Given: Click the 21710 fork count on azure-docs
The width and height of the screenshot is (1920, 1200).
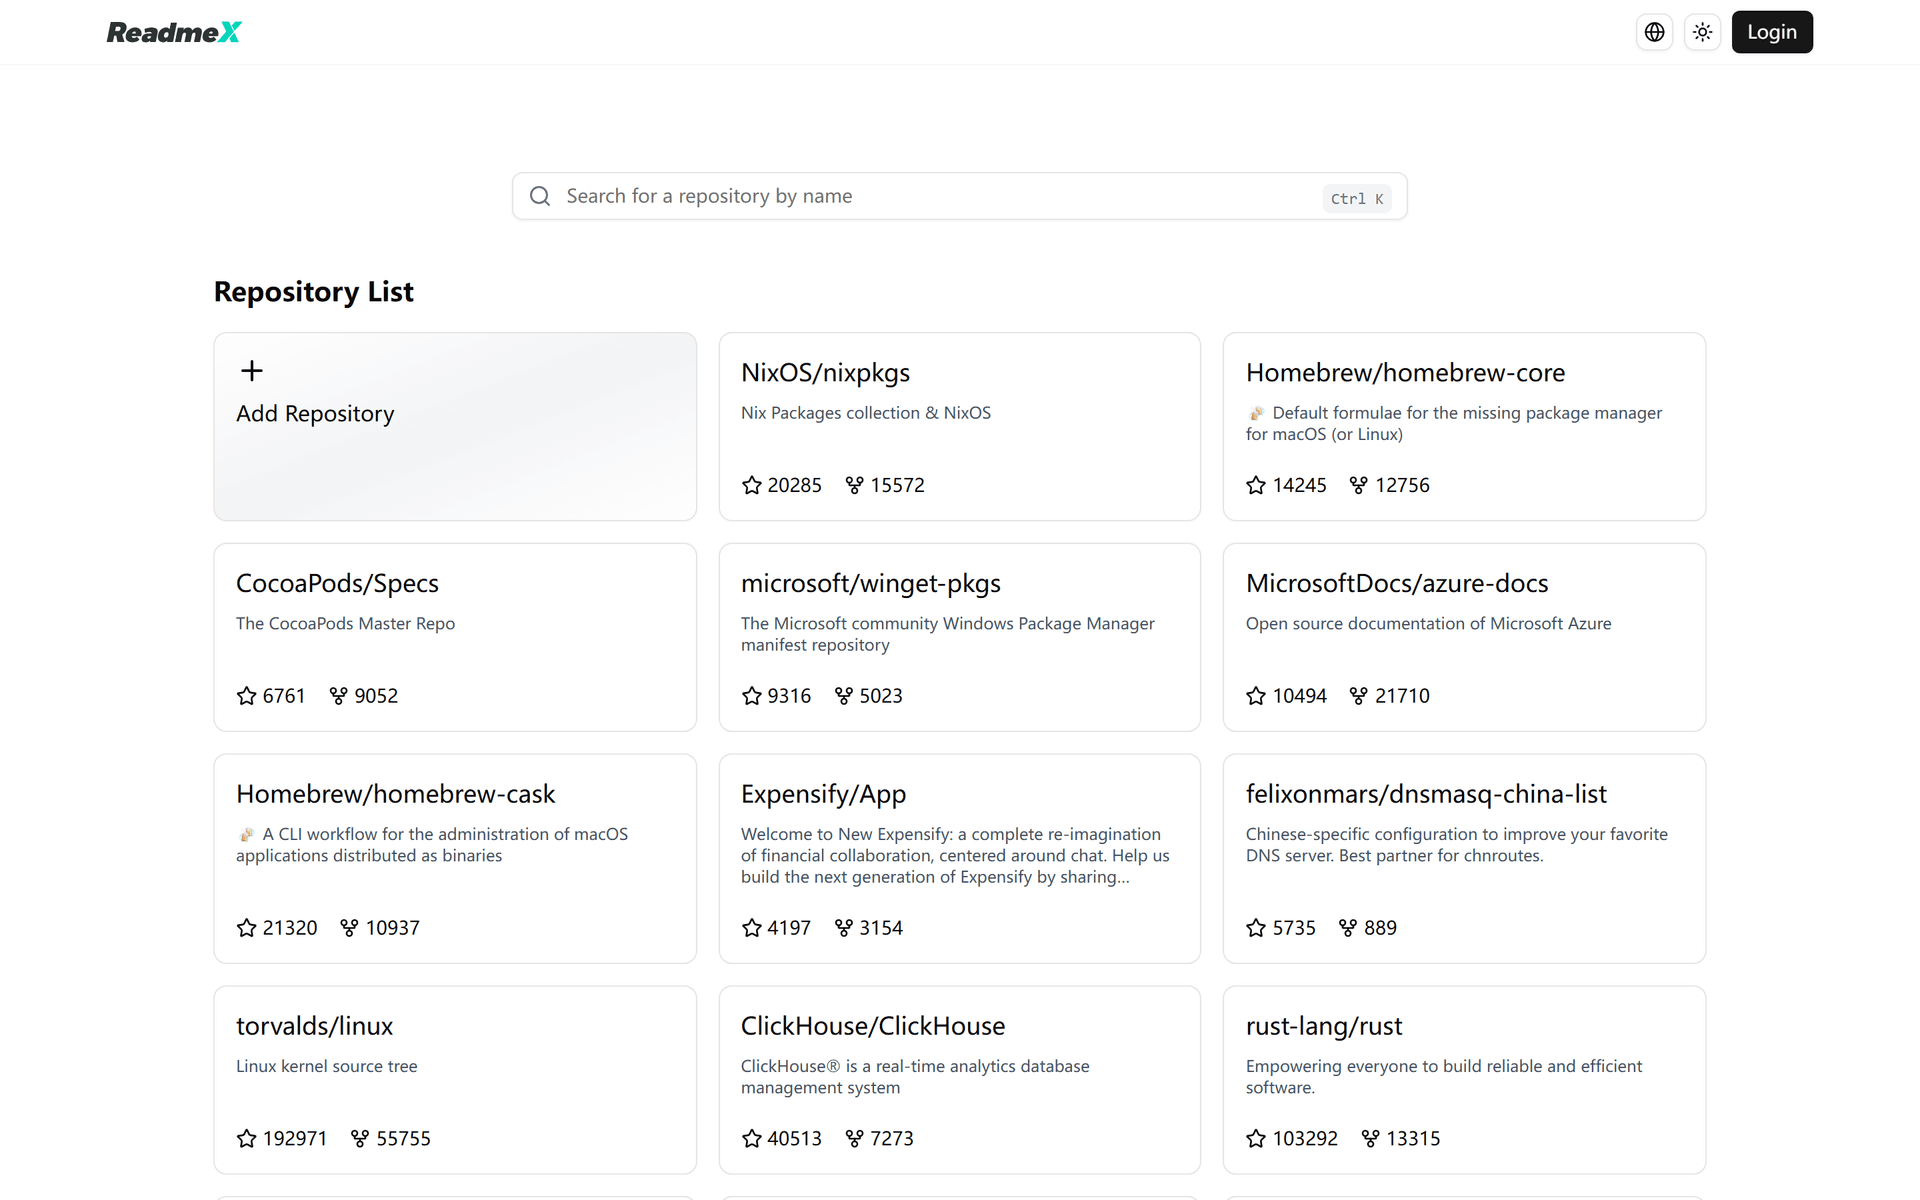Looking at the screenshot, I should click(1402, 696).
